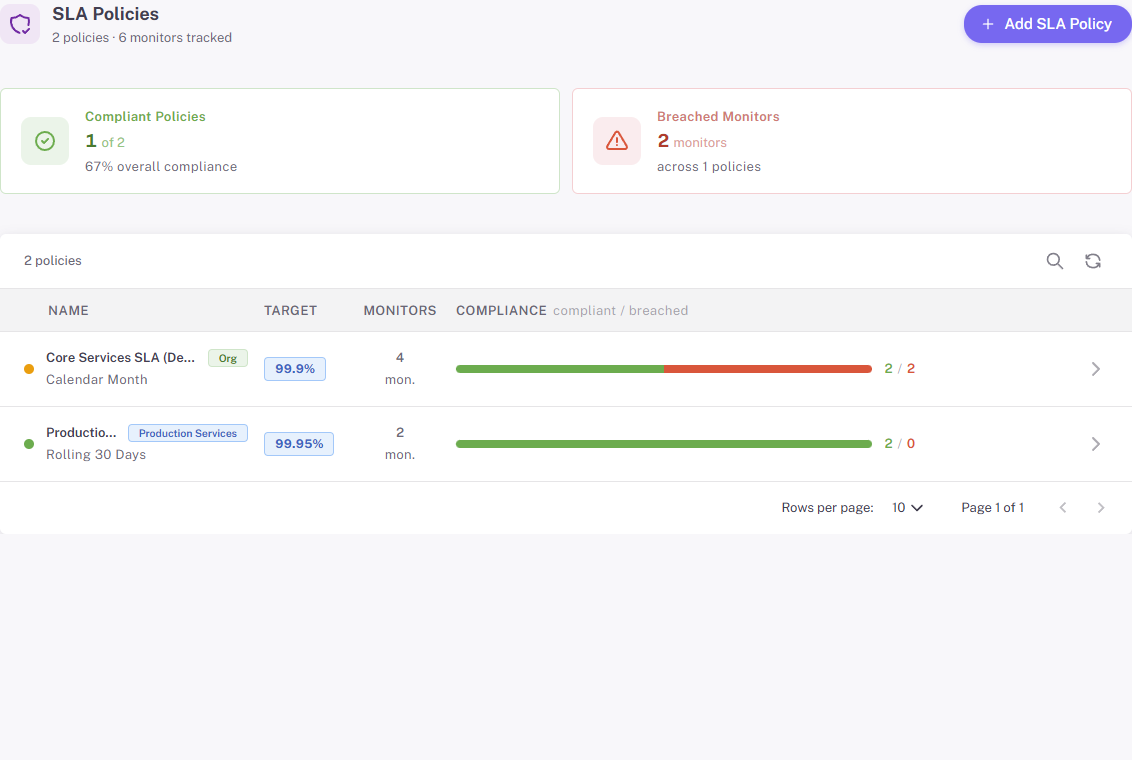
Task: Expand the Production policy row chevron
Action: pos(1095,443)
